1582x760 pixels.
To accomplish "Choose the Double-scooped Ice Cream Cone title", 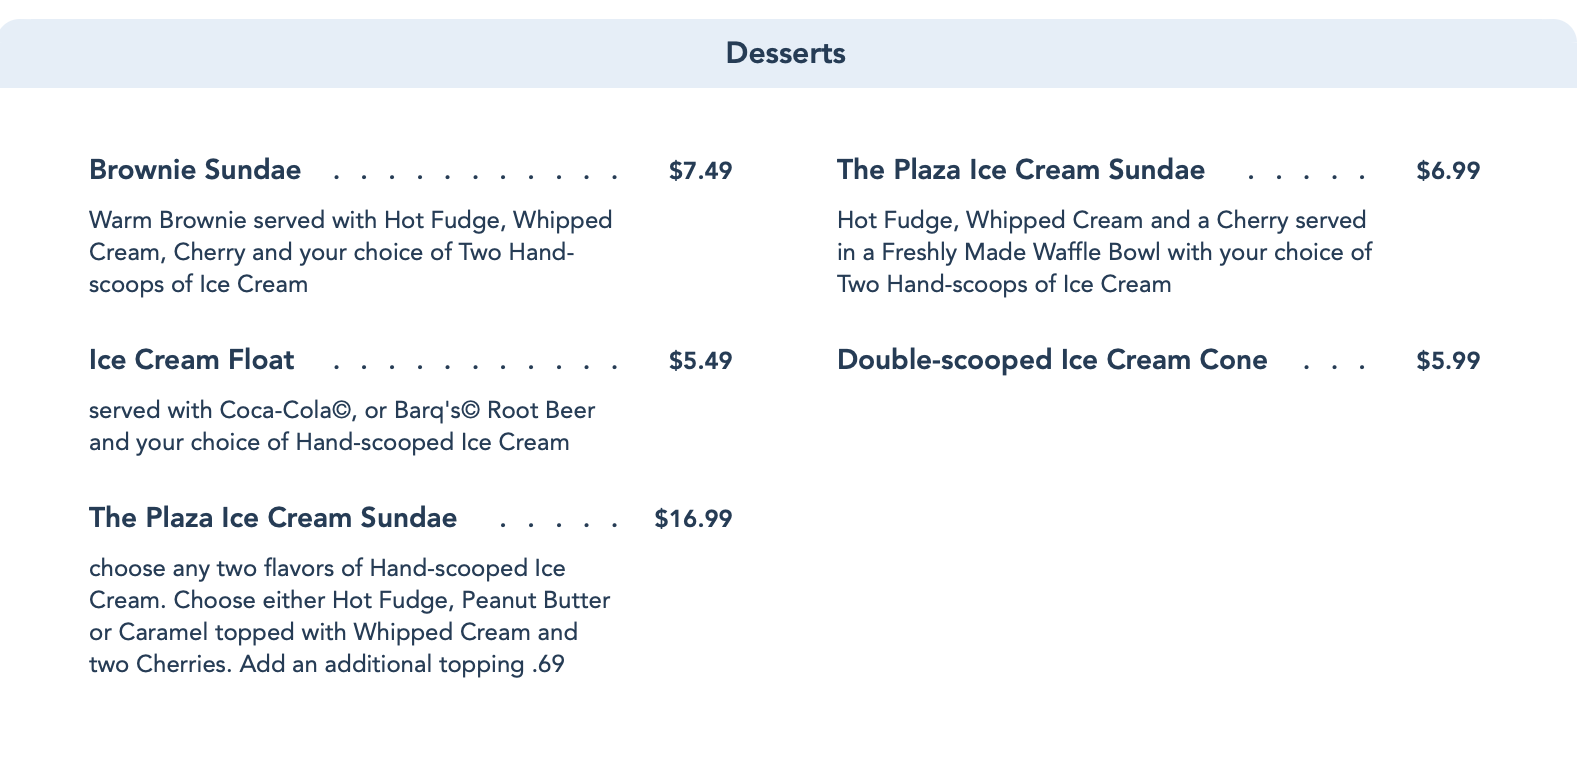I will click(1052, 360).
